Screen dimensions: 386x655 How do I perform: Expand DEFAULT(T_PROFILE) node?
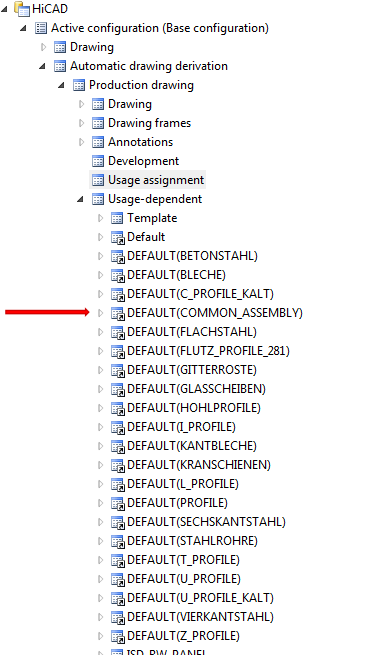100,560
